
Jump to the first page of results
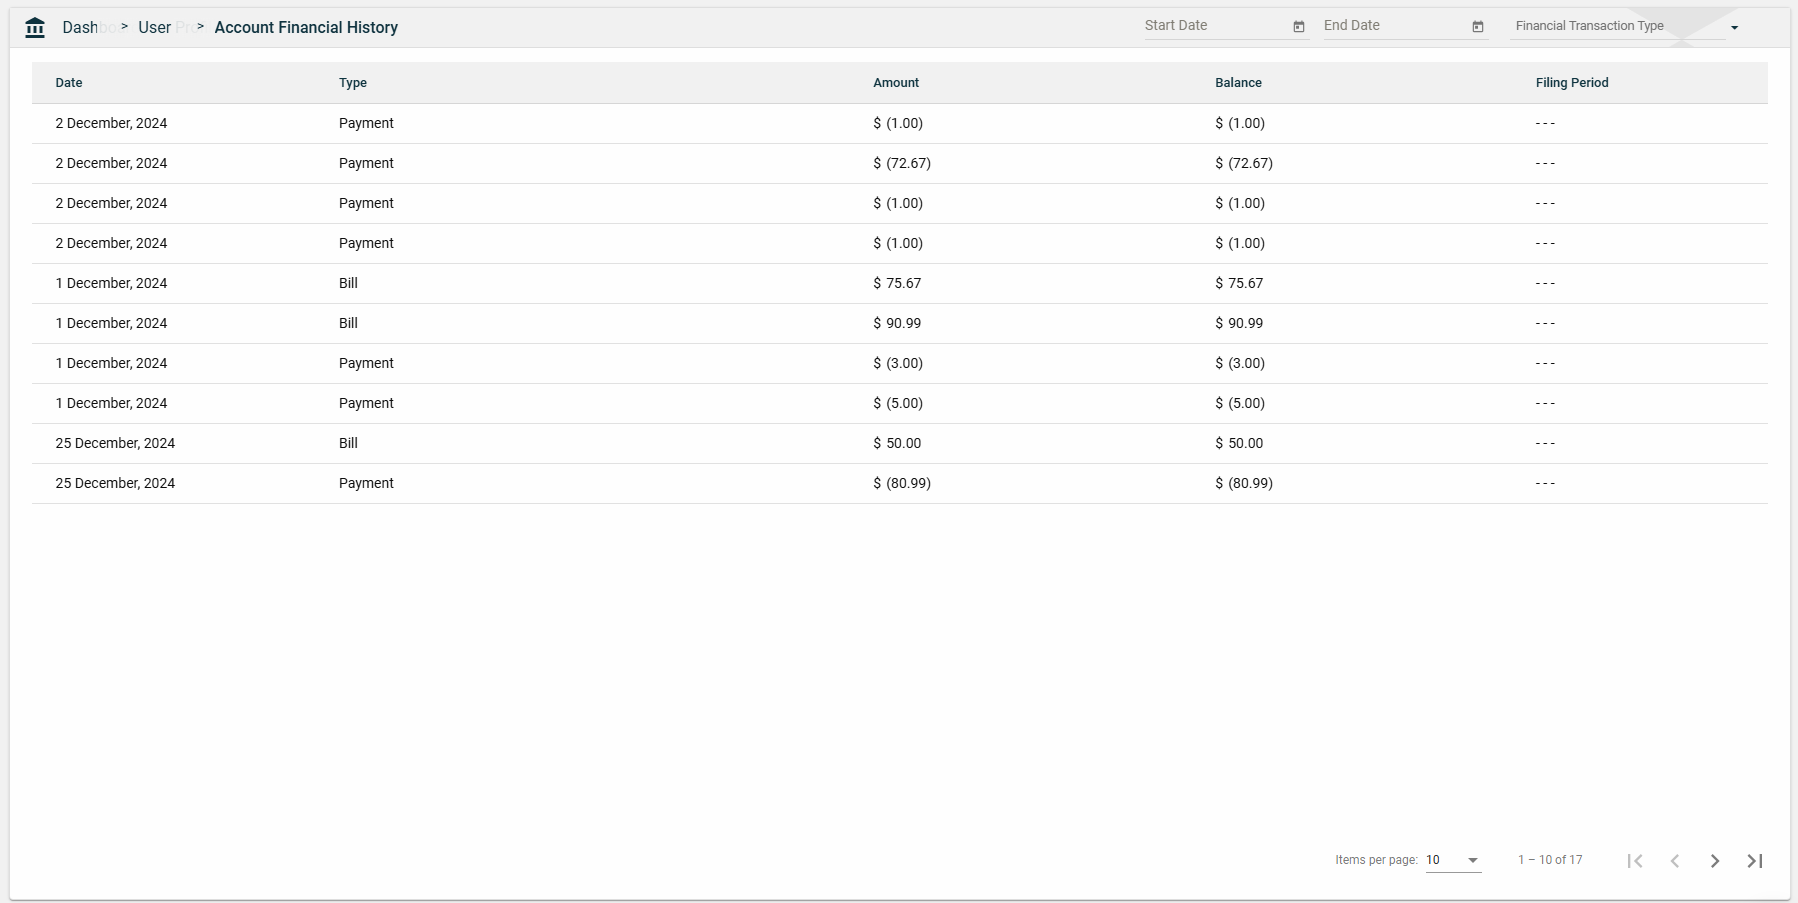tap(1635, 861)
